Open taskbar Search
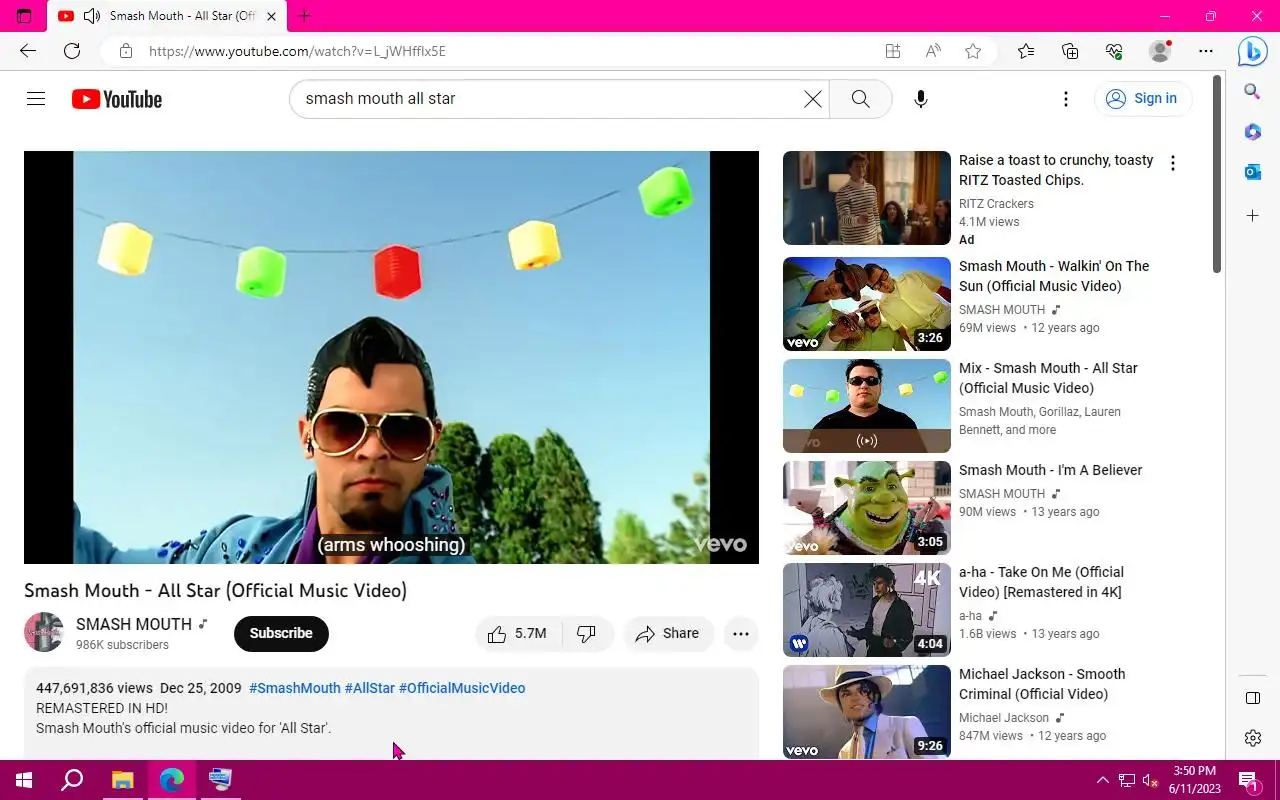The height and width of the screenshot is (800, 1280). point(72,780)
